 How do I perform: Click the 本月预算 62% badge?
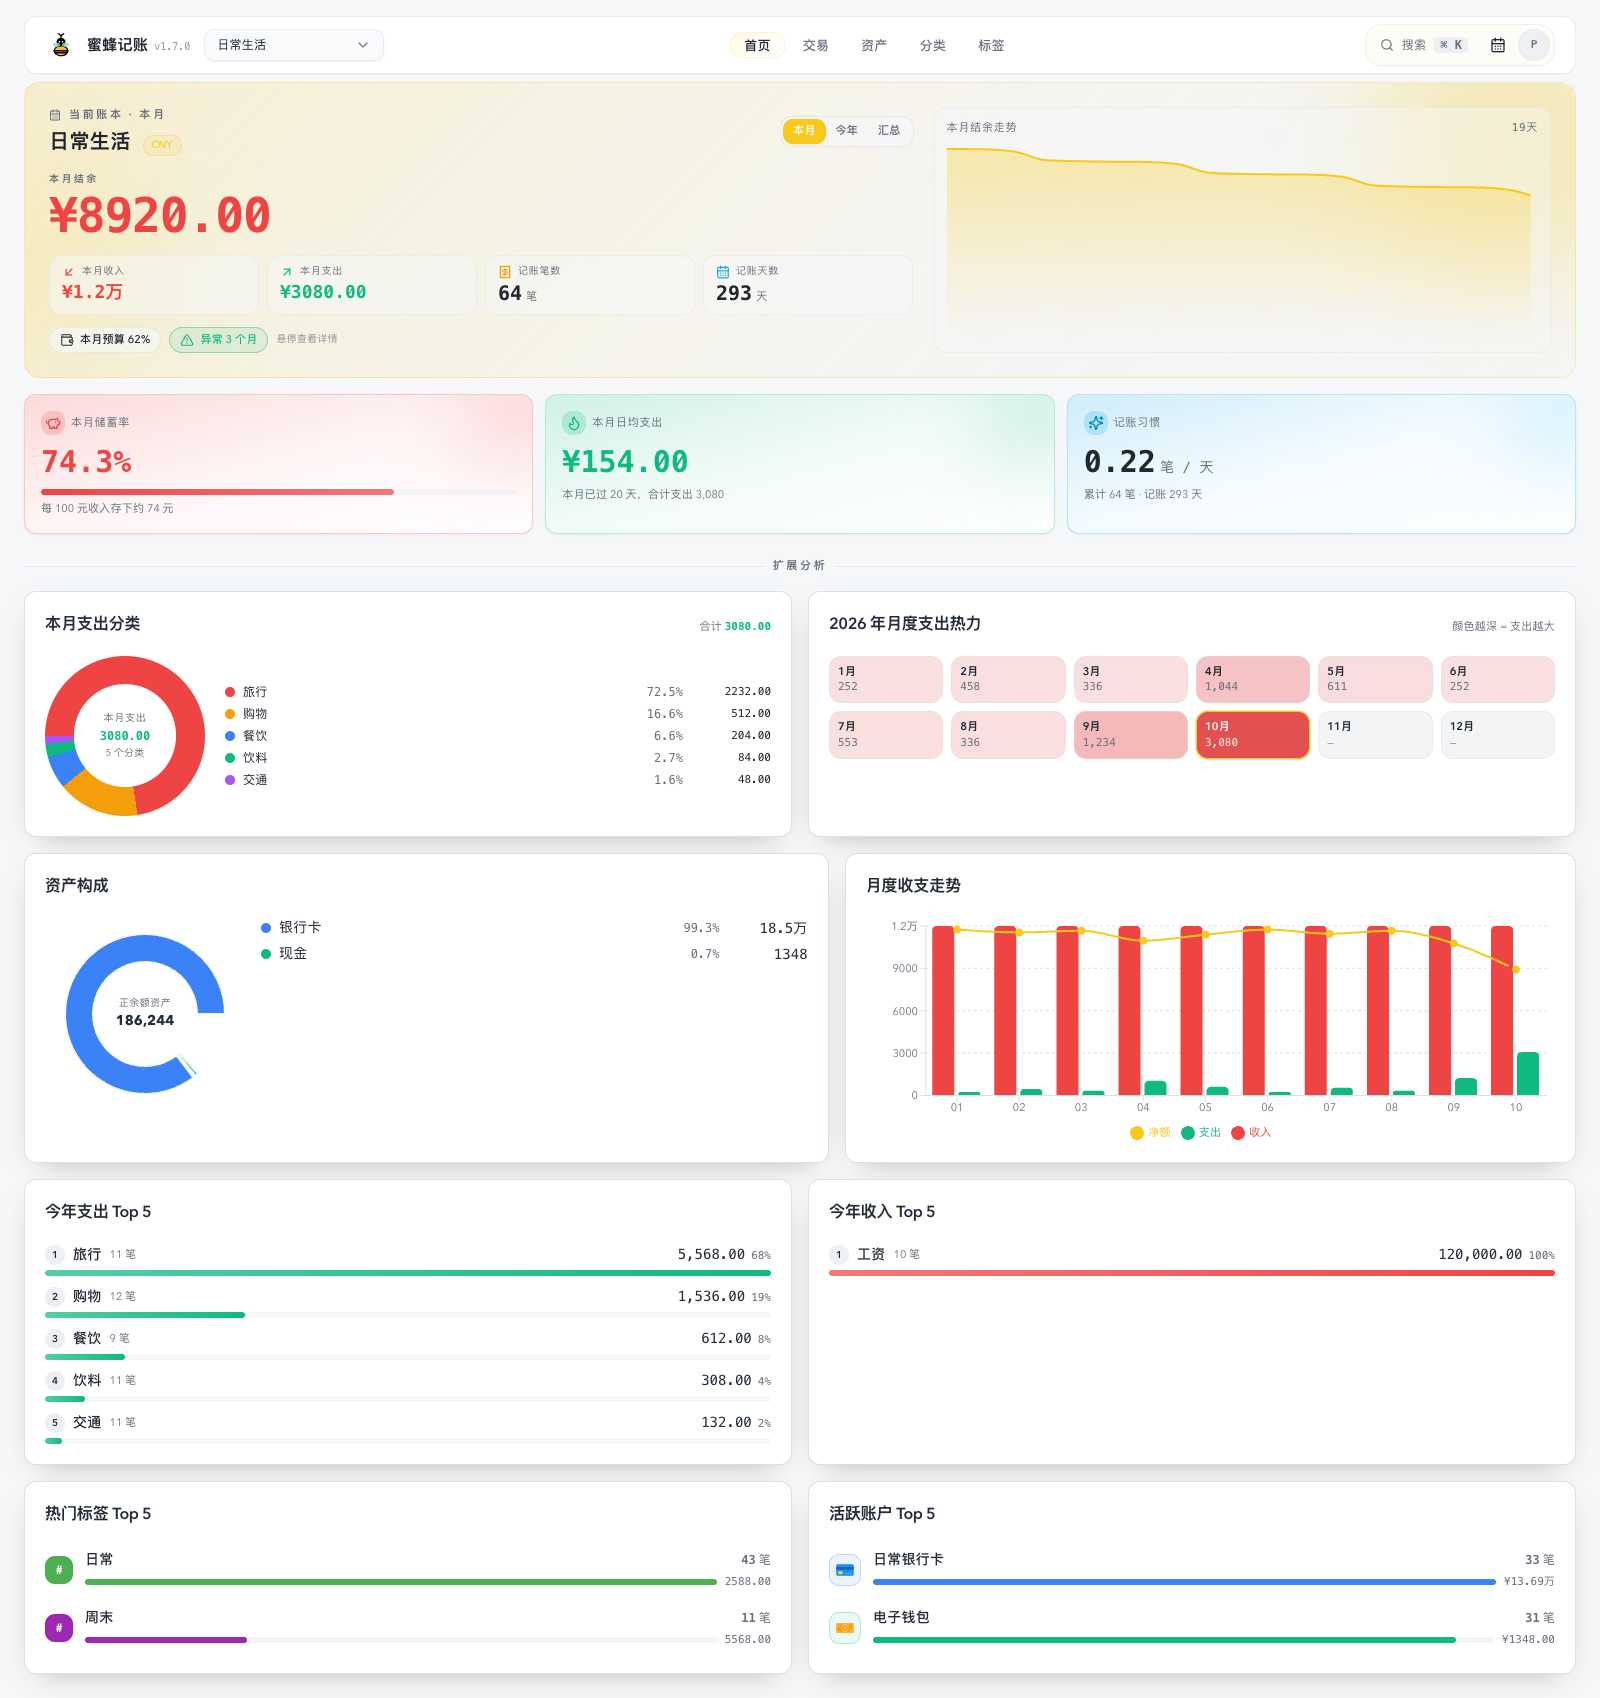105,340
